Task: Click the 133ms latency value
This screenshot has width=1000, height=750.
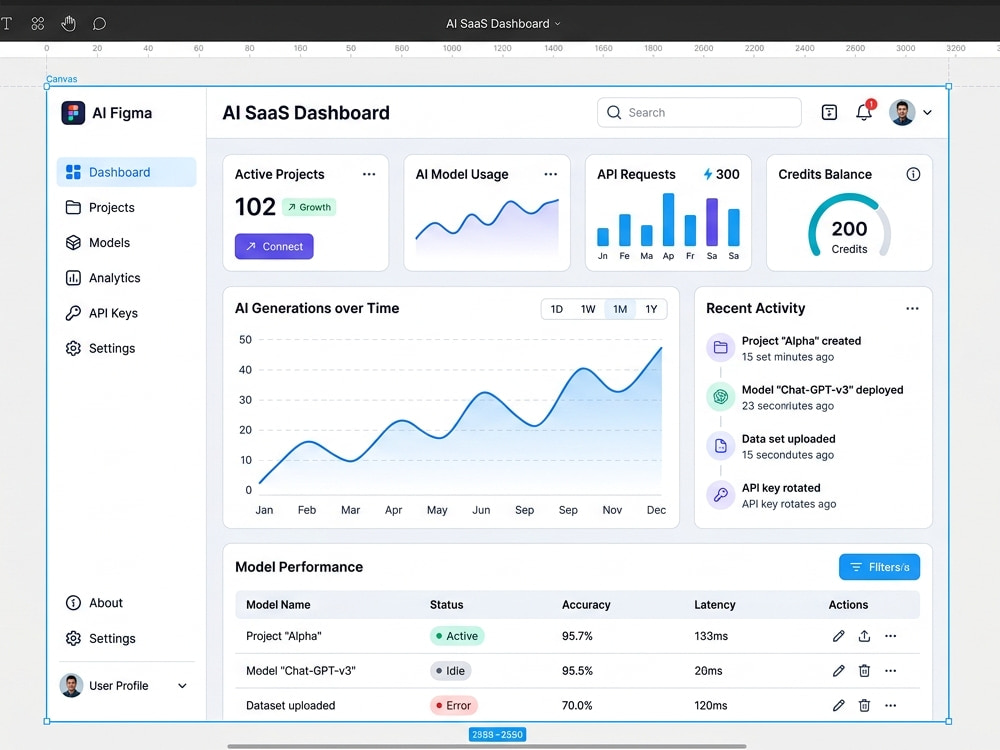Action: 711,636
